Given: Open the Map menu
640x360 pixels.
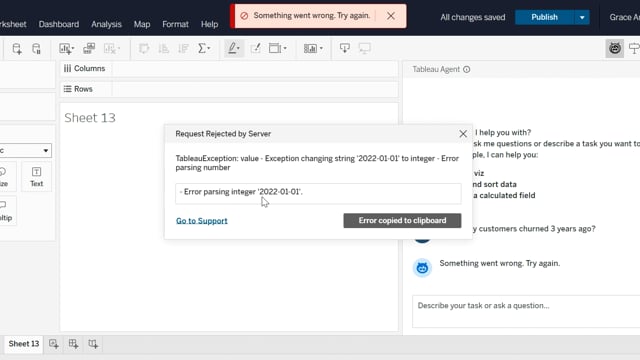Looking at the screenshot, I should coord(142,24).
